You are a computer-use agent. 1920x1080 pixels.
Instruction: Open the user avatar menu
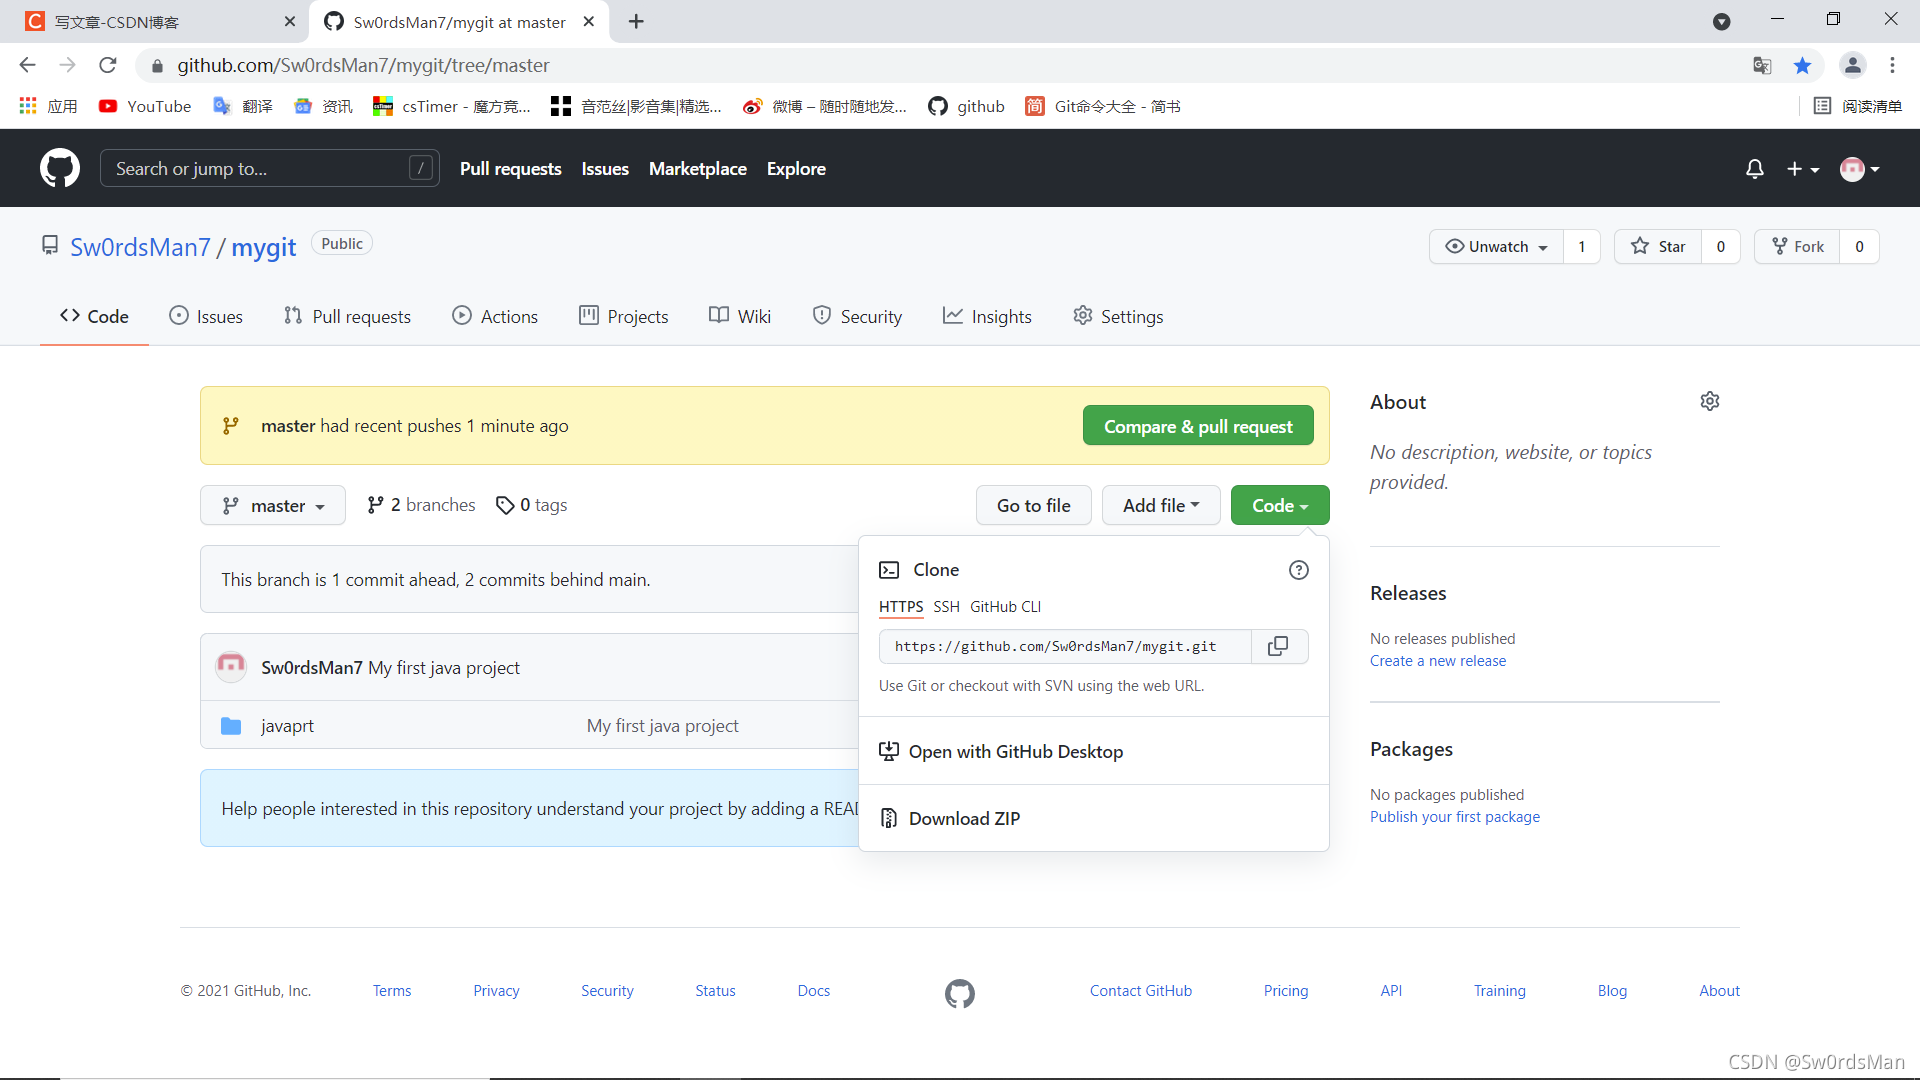[1860, 169]
